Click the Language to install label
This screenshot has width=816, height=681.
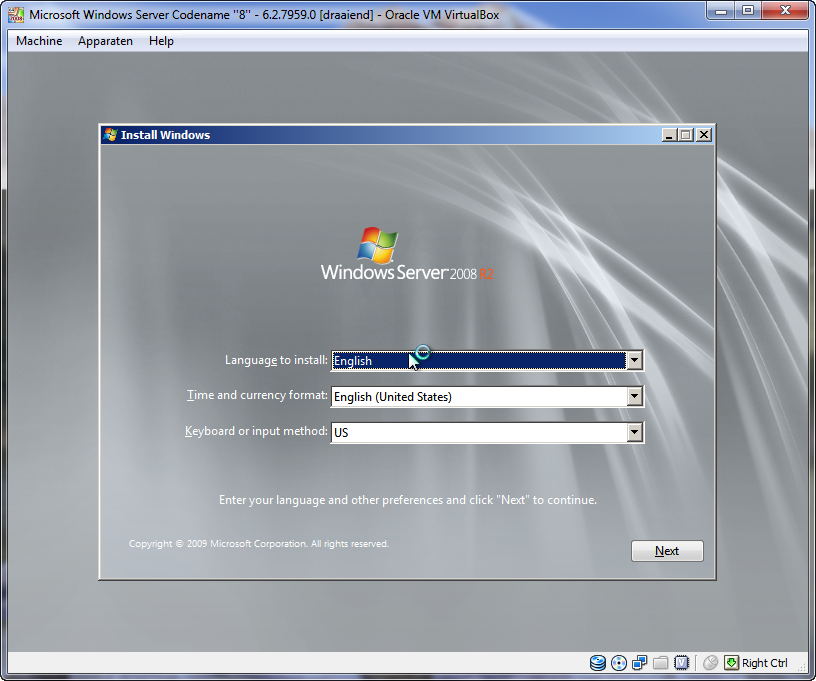pyautogui.click(x=276, y=360)
